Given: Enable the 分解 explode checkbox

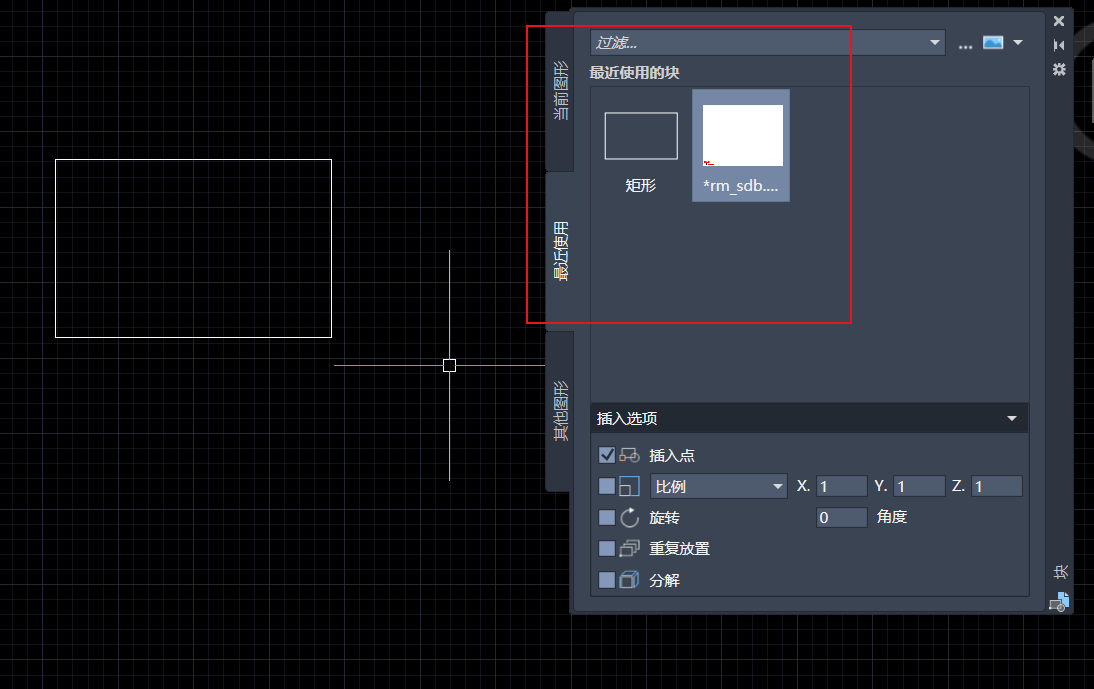Looking at the screenshot, I should [607, 580].
